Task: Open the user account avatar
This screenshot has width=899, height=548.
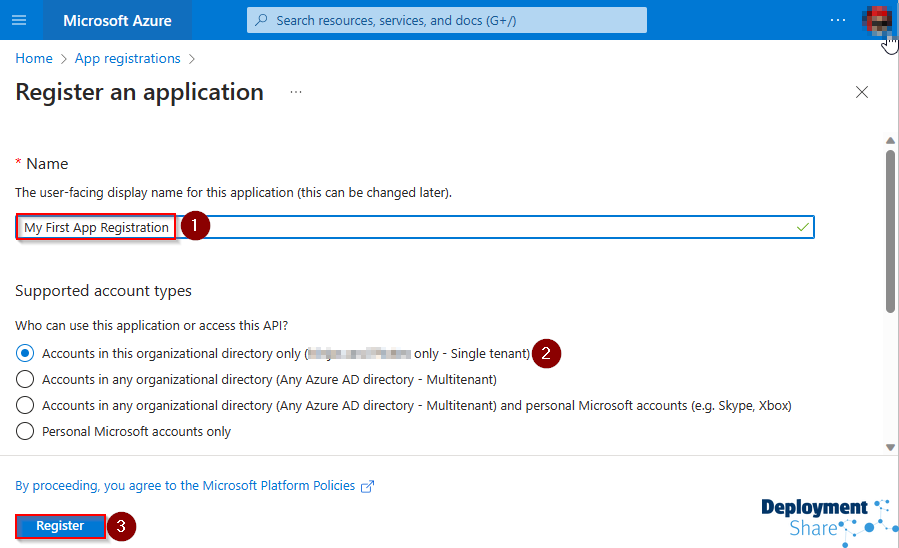Action: pyautogui.click(x=877, y=20)
